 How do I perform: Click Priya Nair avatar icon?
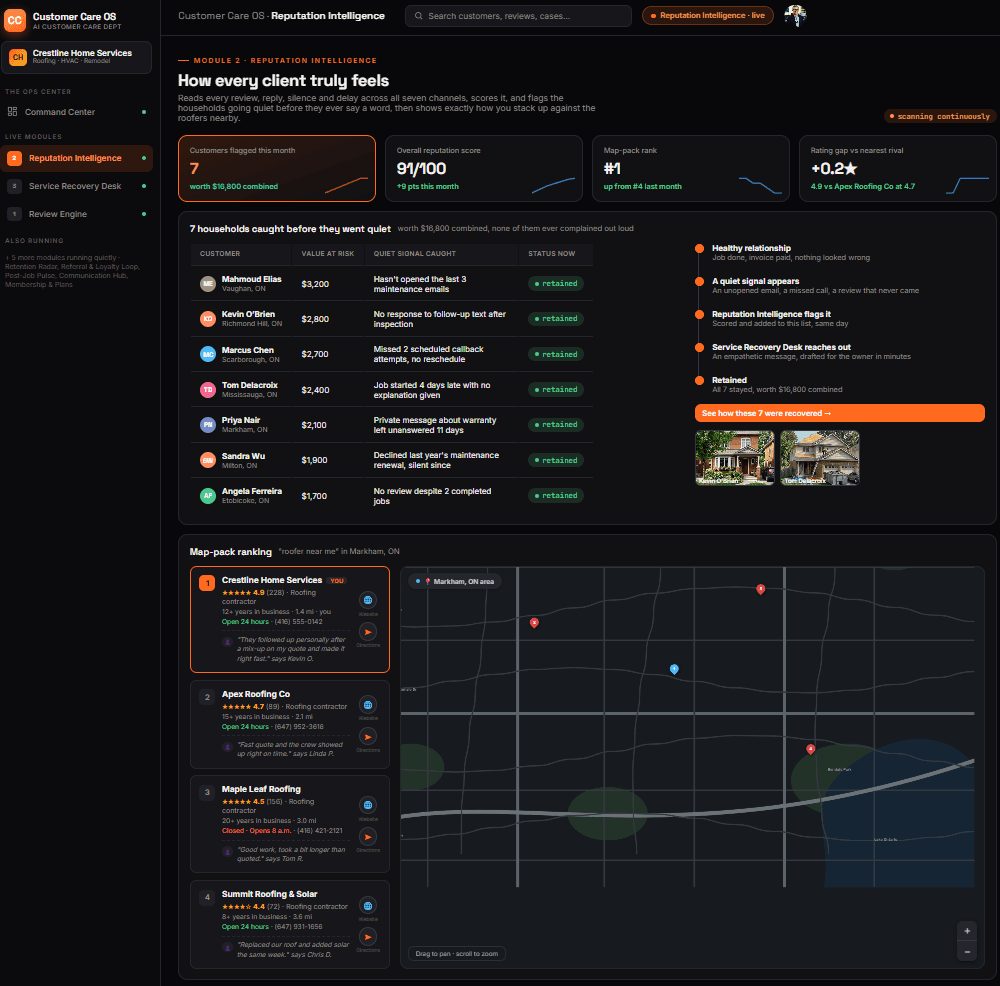(208, 425)
